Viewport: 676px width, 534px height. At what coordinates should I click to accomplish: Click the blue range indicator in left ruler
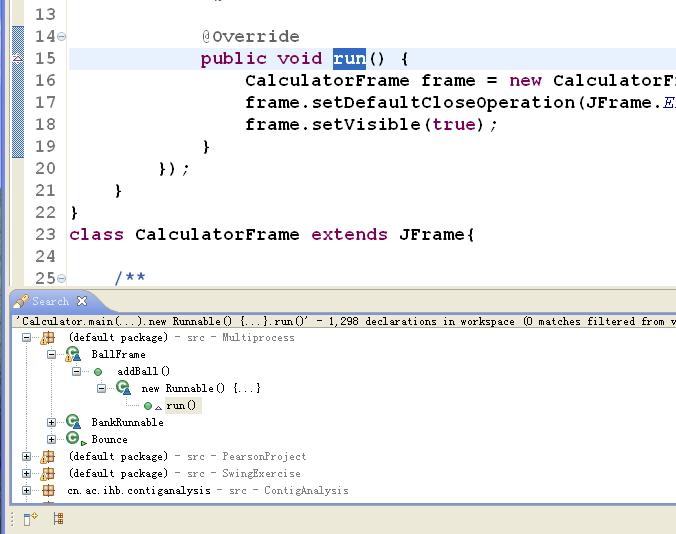pyautogui.click(x=18, y=92)
